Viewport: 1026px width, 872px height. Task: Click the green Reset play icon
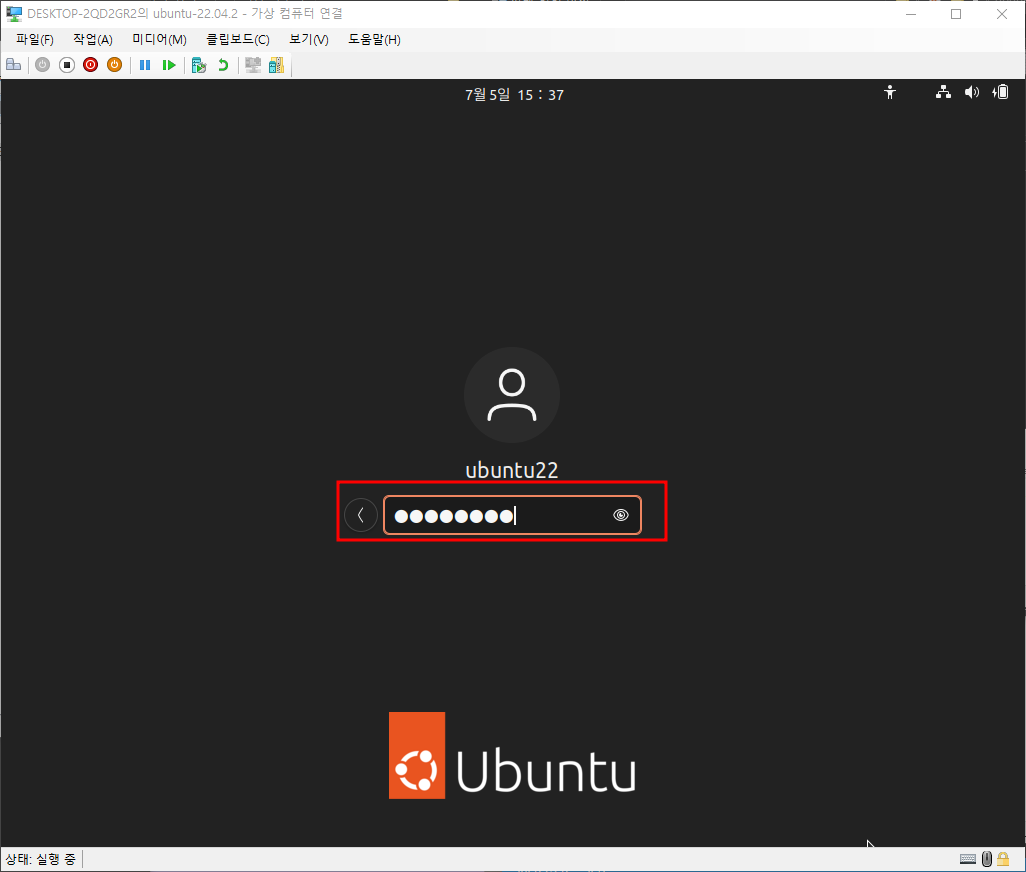point(169,65)
